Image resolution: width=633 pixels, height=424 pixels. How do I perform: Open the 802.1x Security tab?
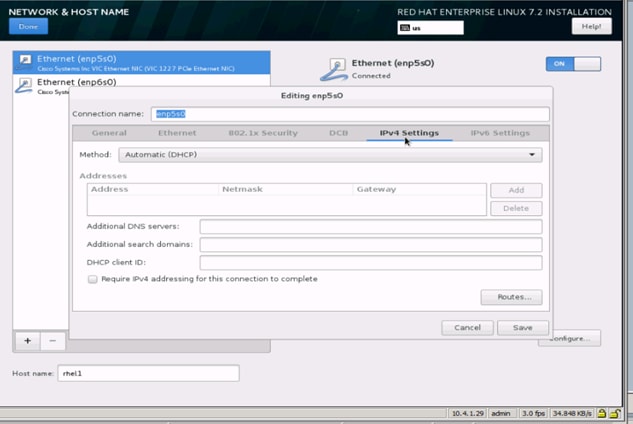(263, 133)
